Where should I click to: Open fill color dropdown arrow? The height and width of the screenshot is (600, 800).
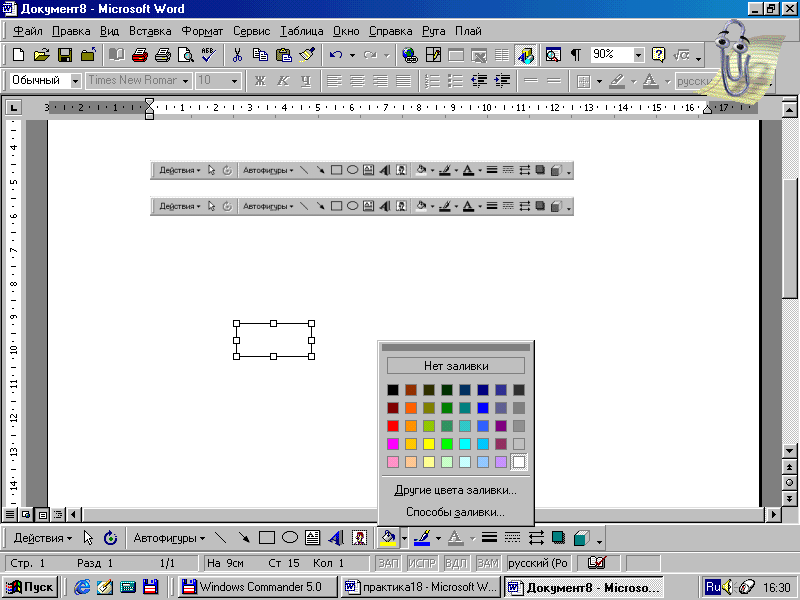(405, 538)
